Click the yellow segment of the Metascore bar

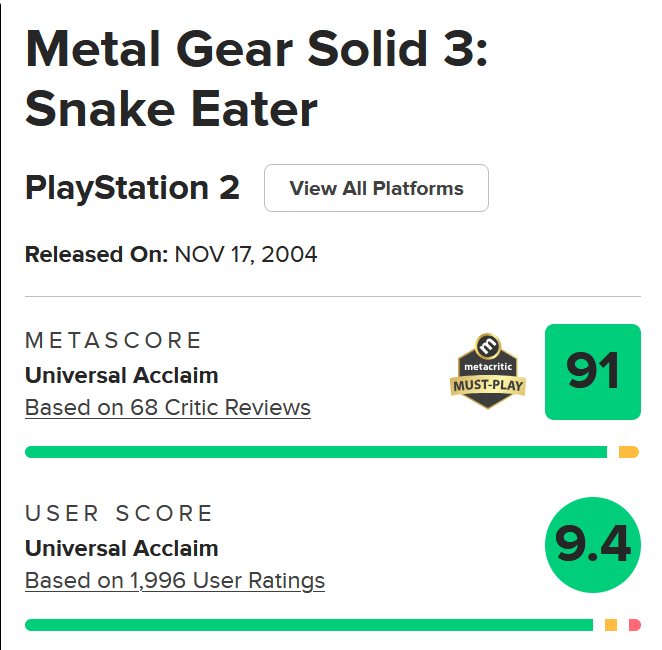(628, 452)
